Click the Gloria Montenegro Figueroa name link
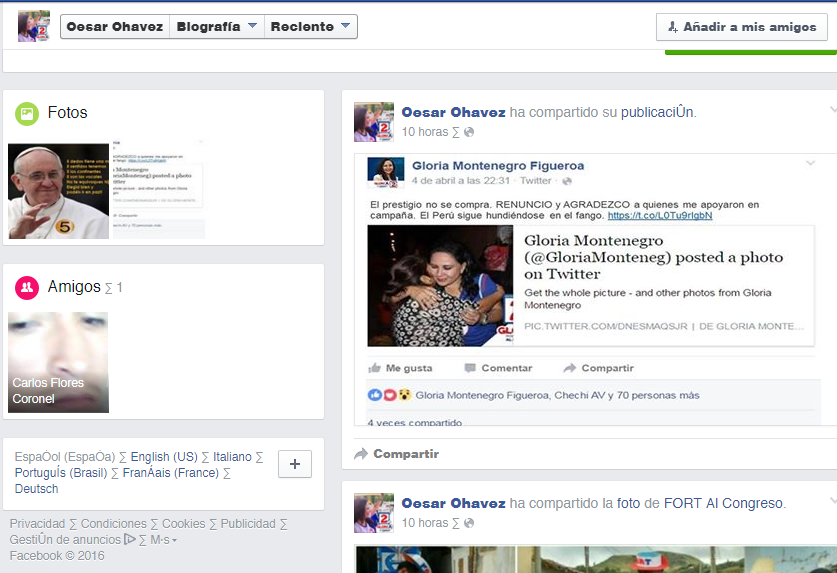The image size is (837, 573). pyautogui.click(x=498, y=166)
